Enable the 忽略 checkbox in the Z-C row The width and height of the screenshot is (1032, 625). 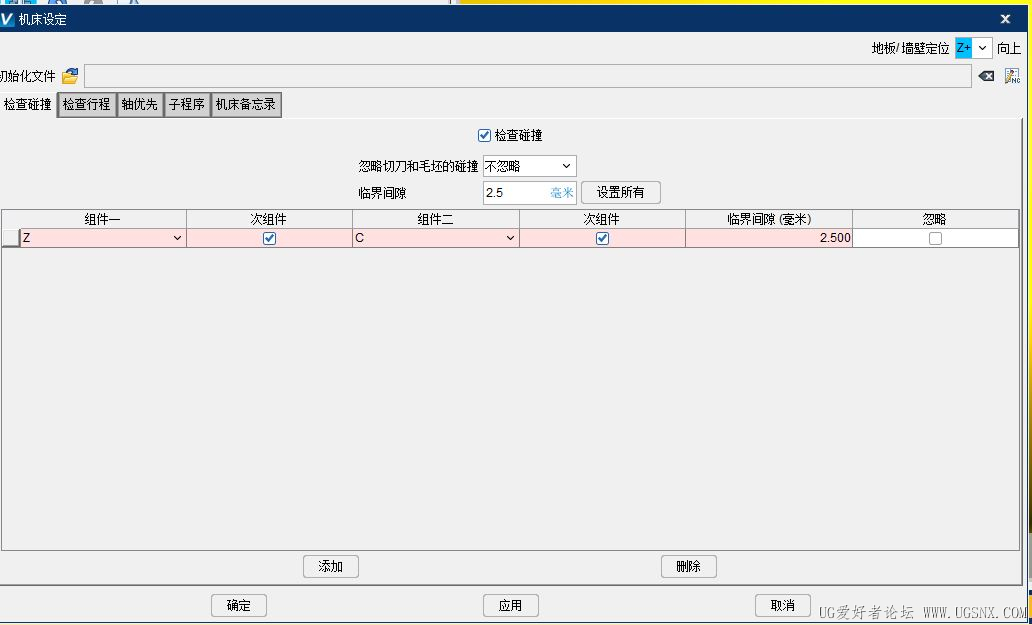935,238
